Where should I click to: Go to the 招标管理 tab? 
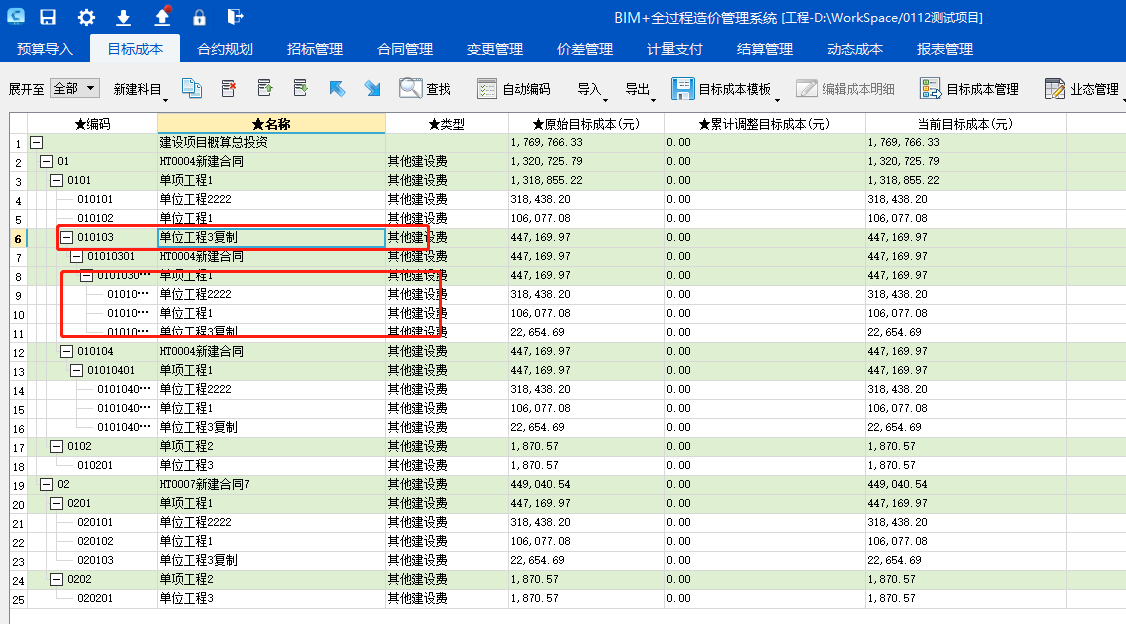315,49
